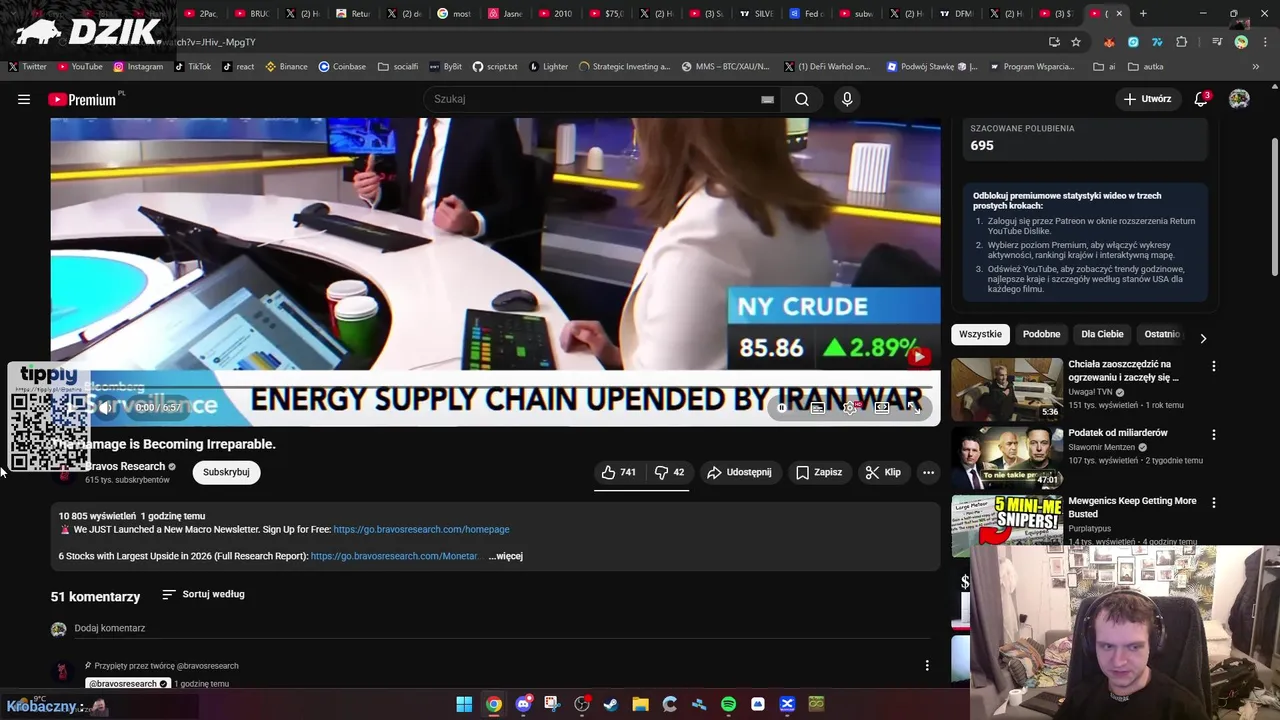
Task: Open @bravosresearch pinned comment author
Action: (x=127, y=684)
